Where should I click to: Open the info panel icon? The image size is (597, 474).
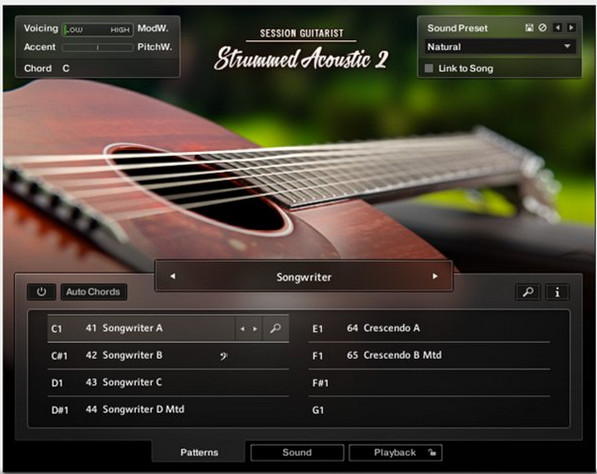557,292
